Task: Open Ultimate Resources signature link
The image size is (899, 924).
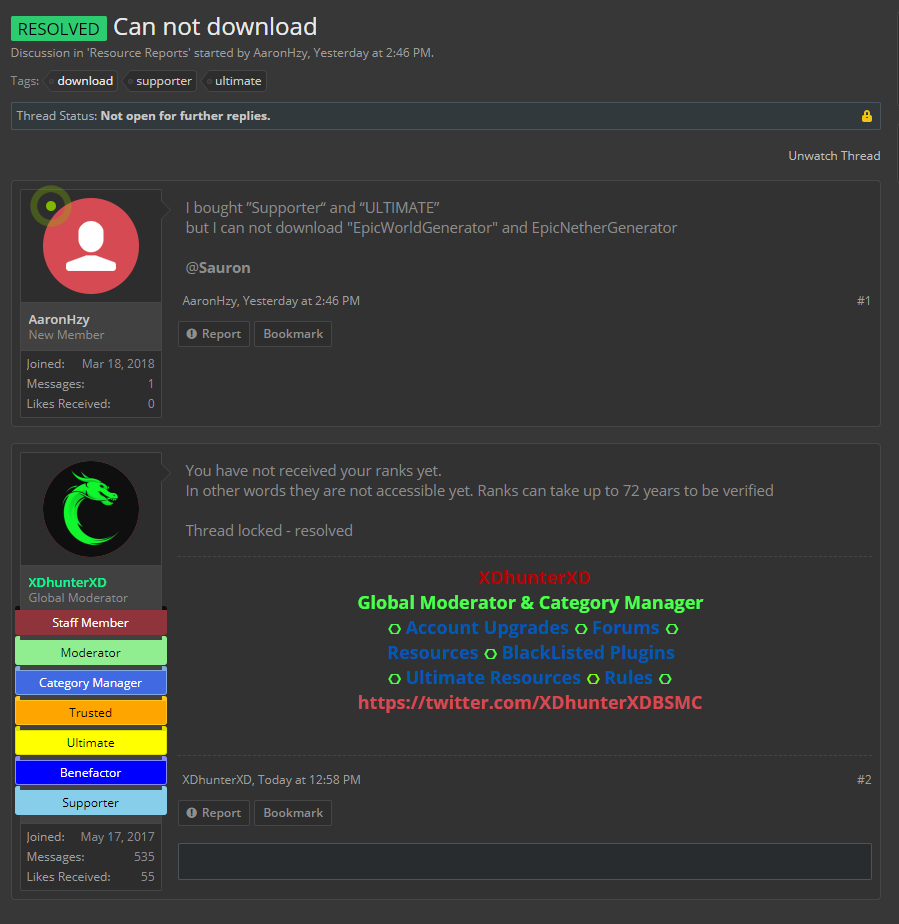Action: [x=493, y=678]
